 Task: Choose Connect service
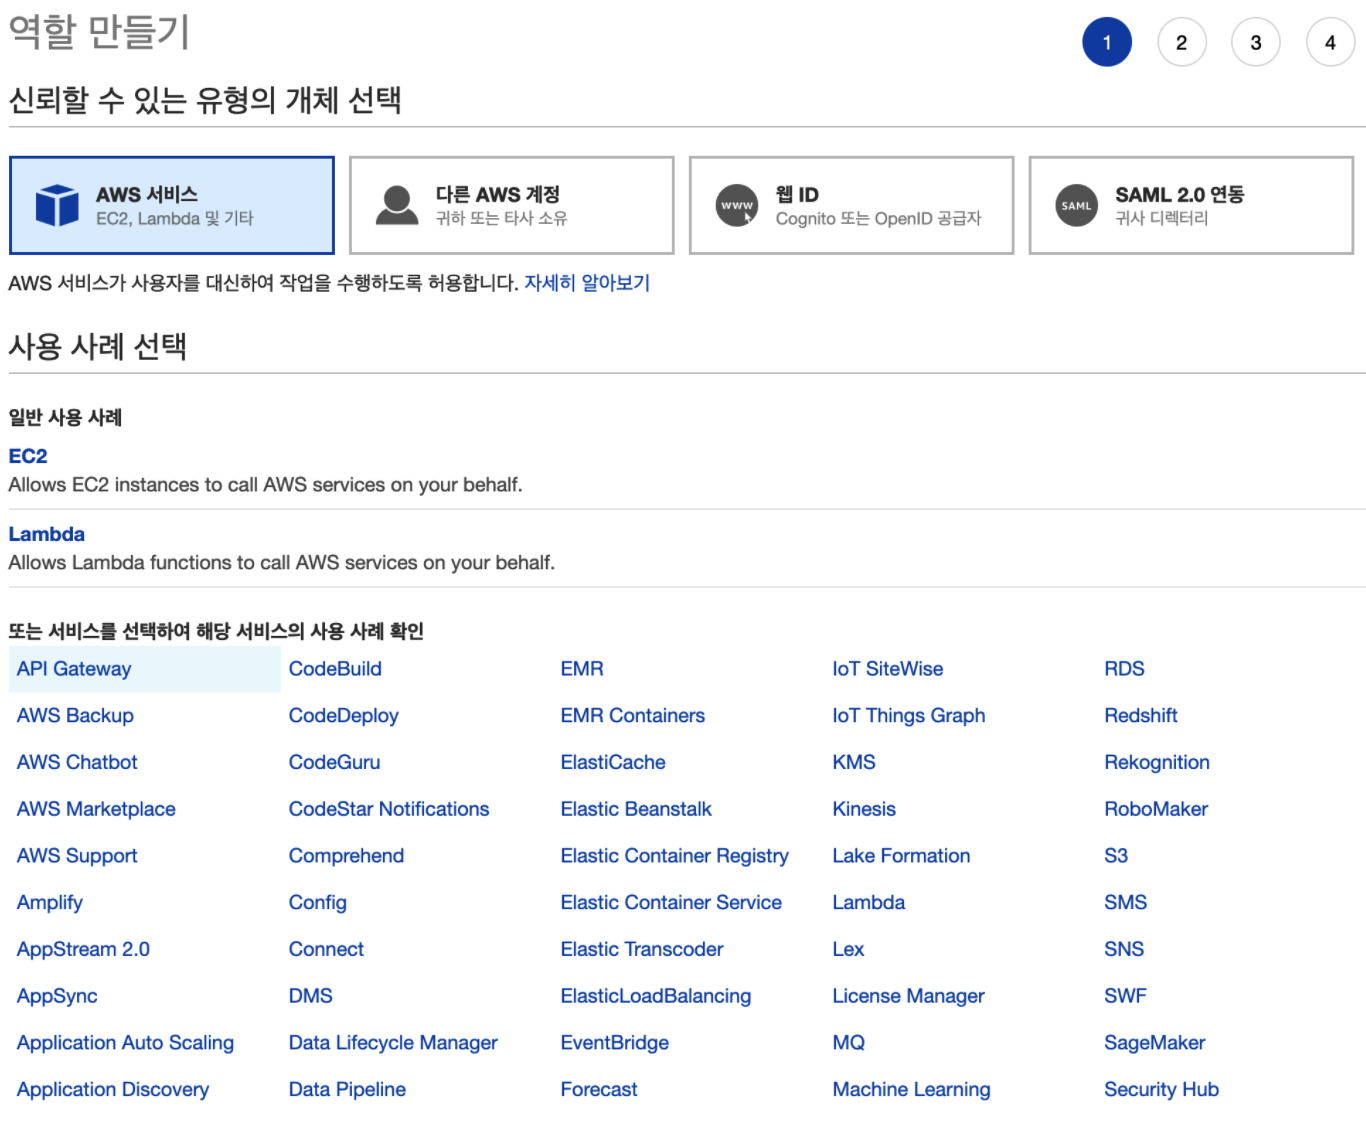click(x=326, y=949)
